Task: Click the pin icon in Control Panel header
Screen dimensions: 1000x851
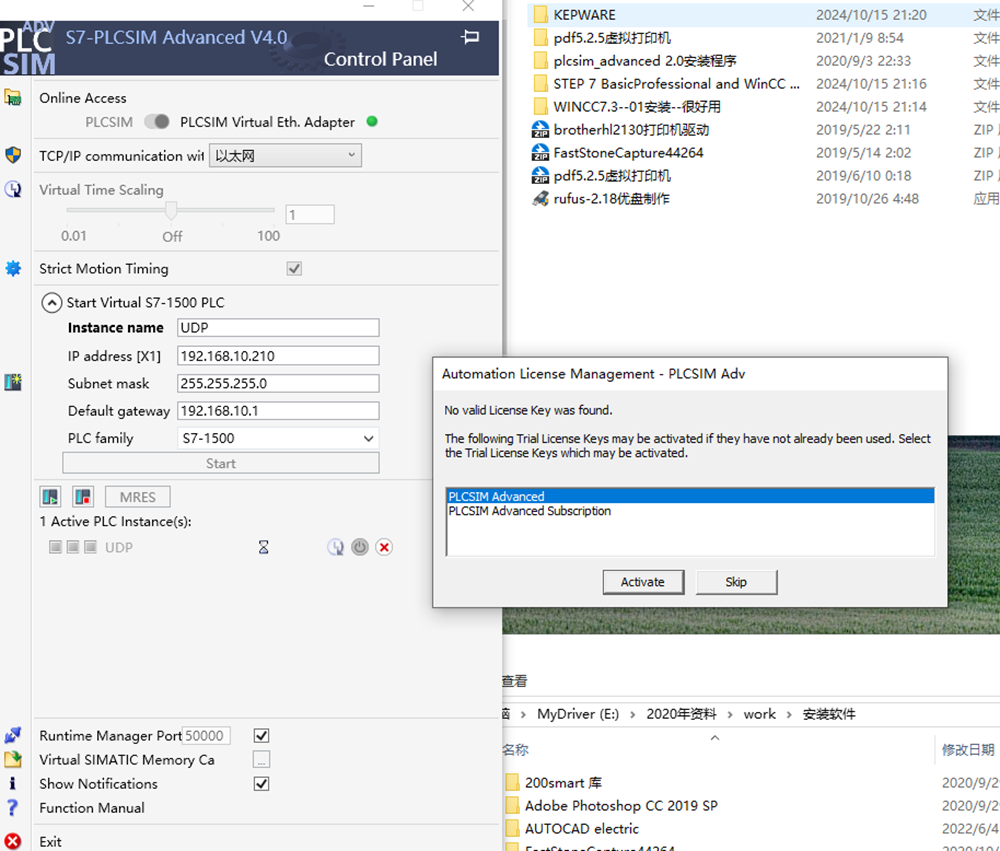Action: 470,37
